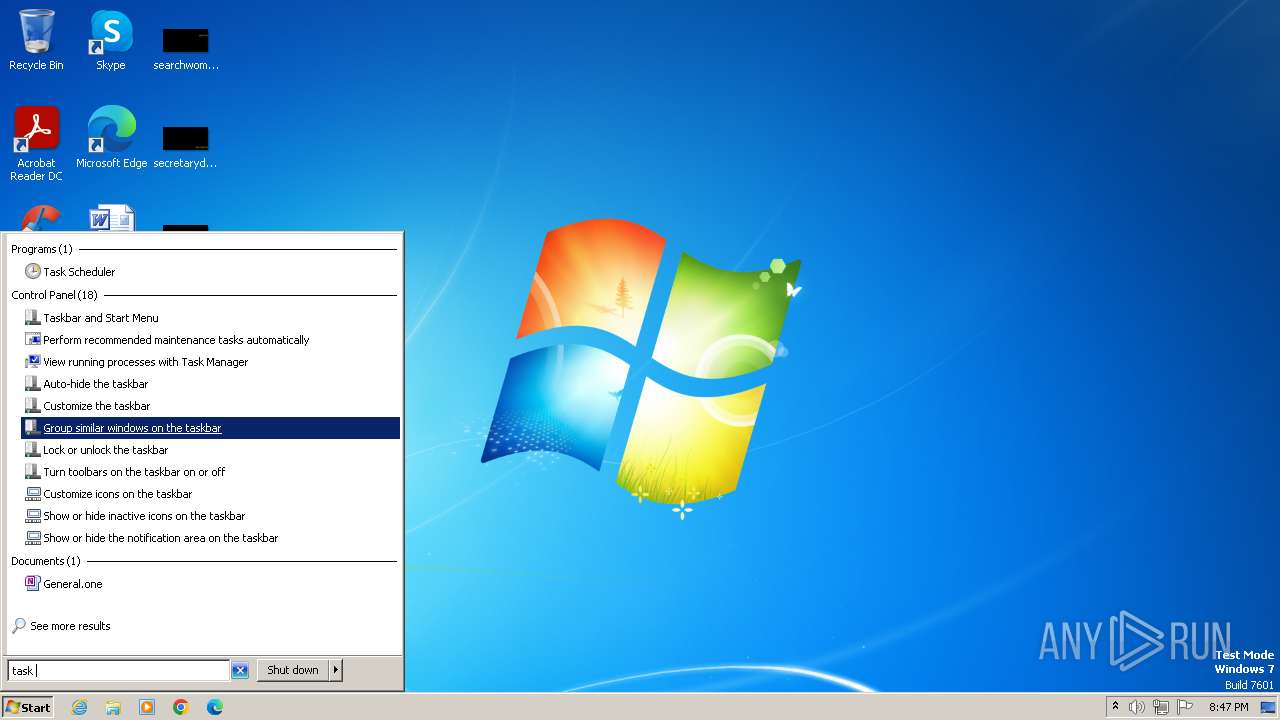The height and width of the screenshot is (720, 1280).
Task: Open Internet Explorer from the taskbar
Action: click(x=80, y=707)
